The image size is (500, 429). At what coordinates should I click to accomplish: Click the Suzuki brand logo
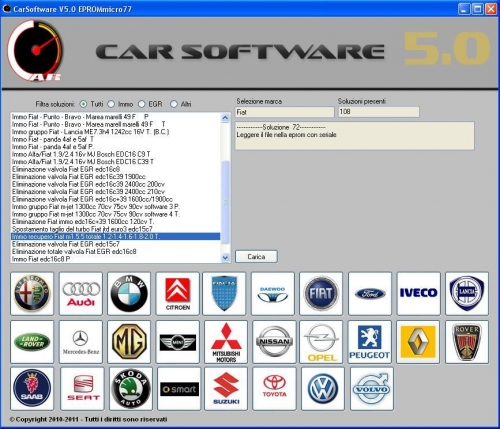point(226,389)
